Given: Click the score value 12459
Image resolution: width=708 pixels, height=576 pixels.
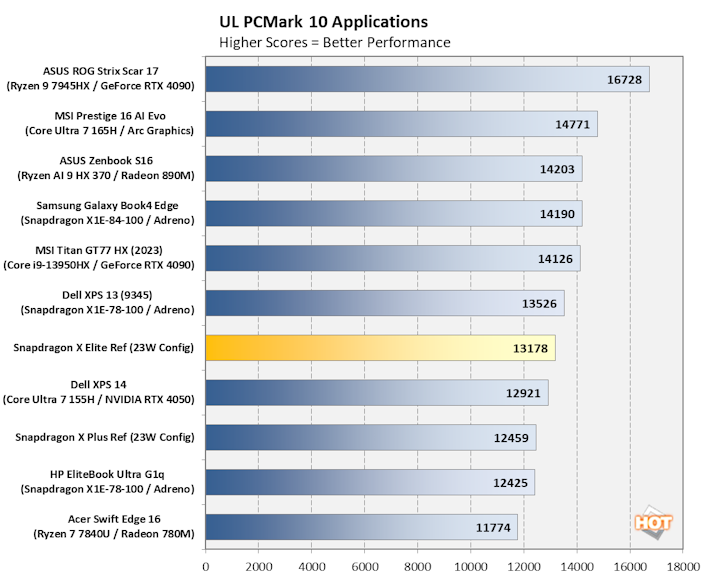Looking at the screenshot, I should [511, 438].
